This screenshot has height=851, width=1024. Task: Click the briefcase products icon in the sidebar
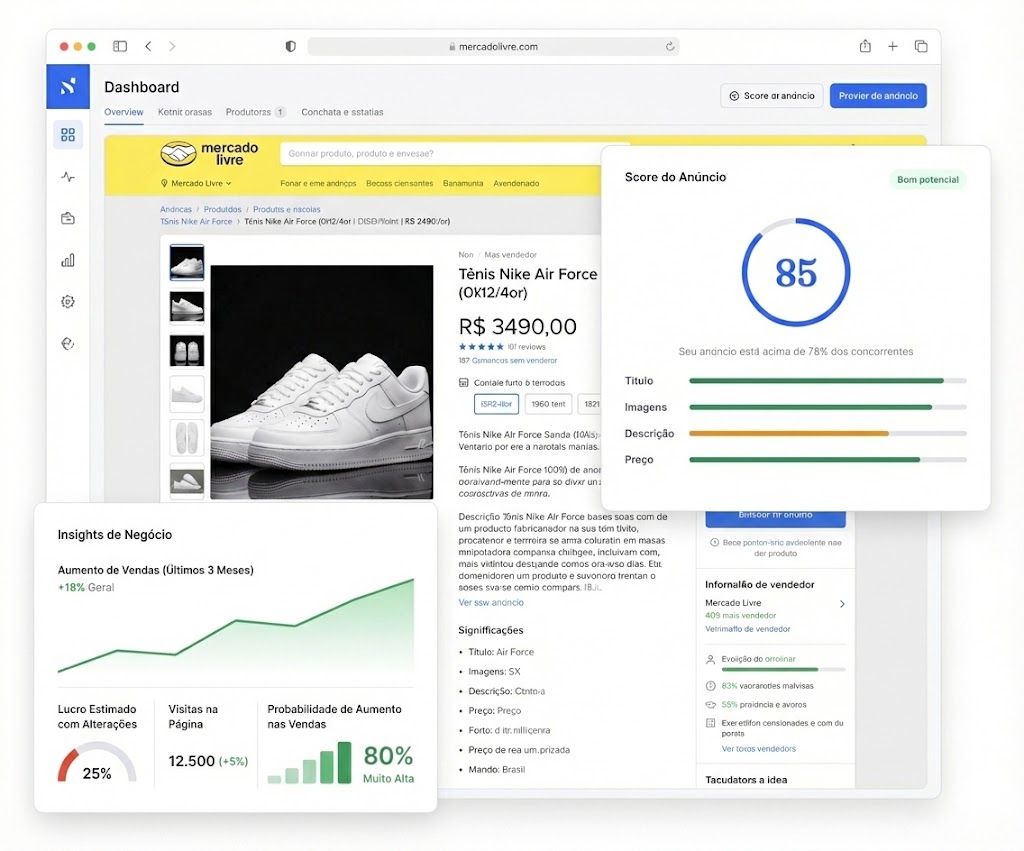[x=67, y=218]
